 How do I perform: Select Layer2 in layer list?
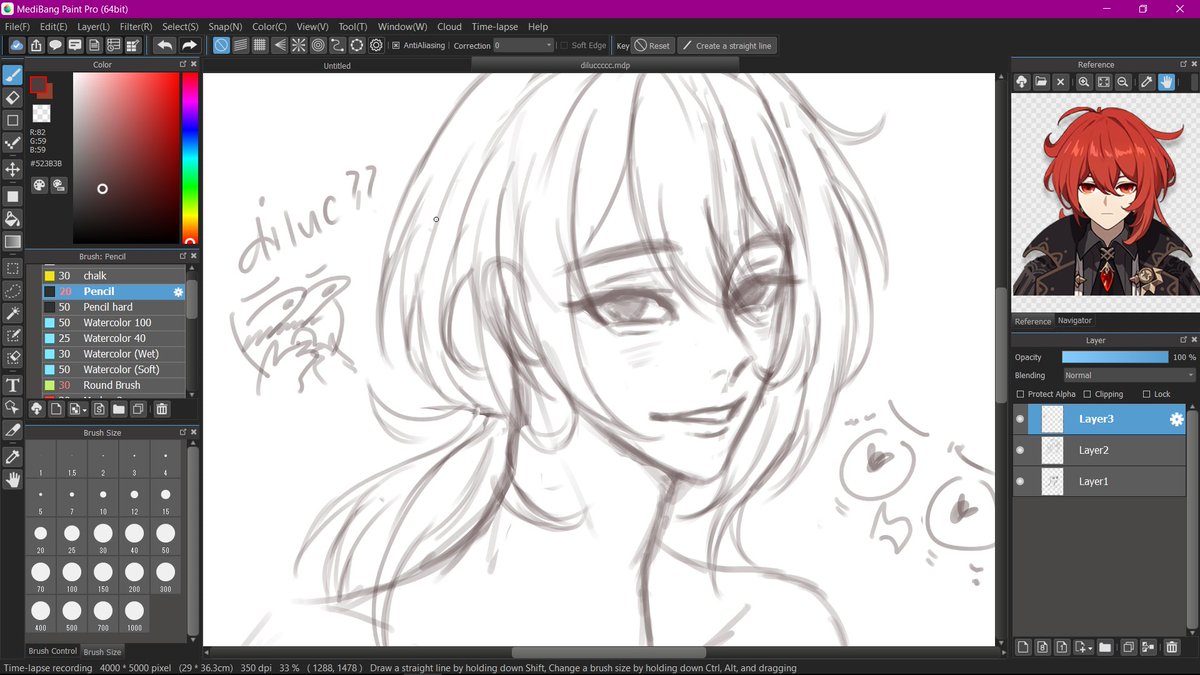point(1100,450)
